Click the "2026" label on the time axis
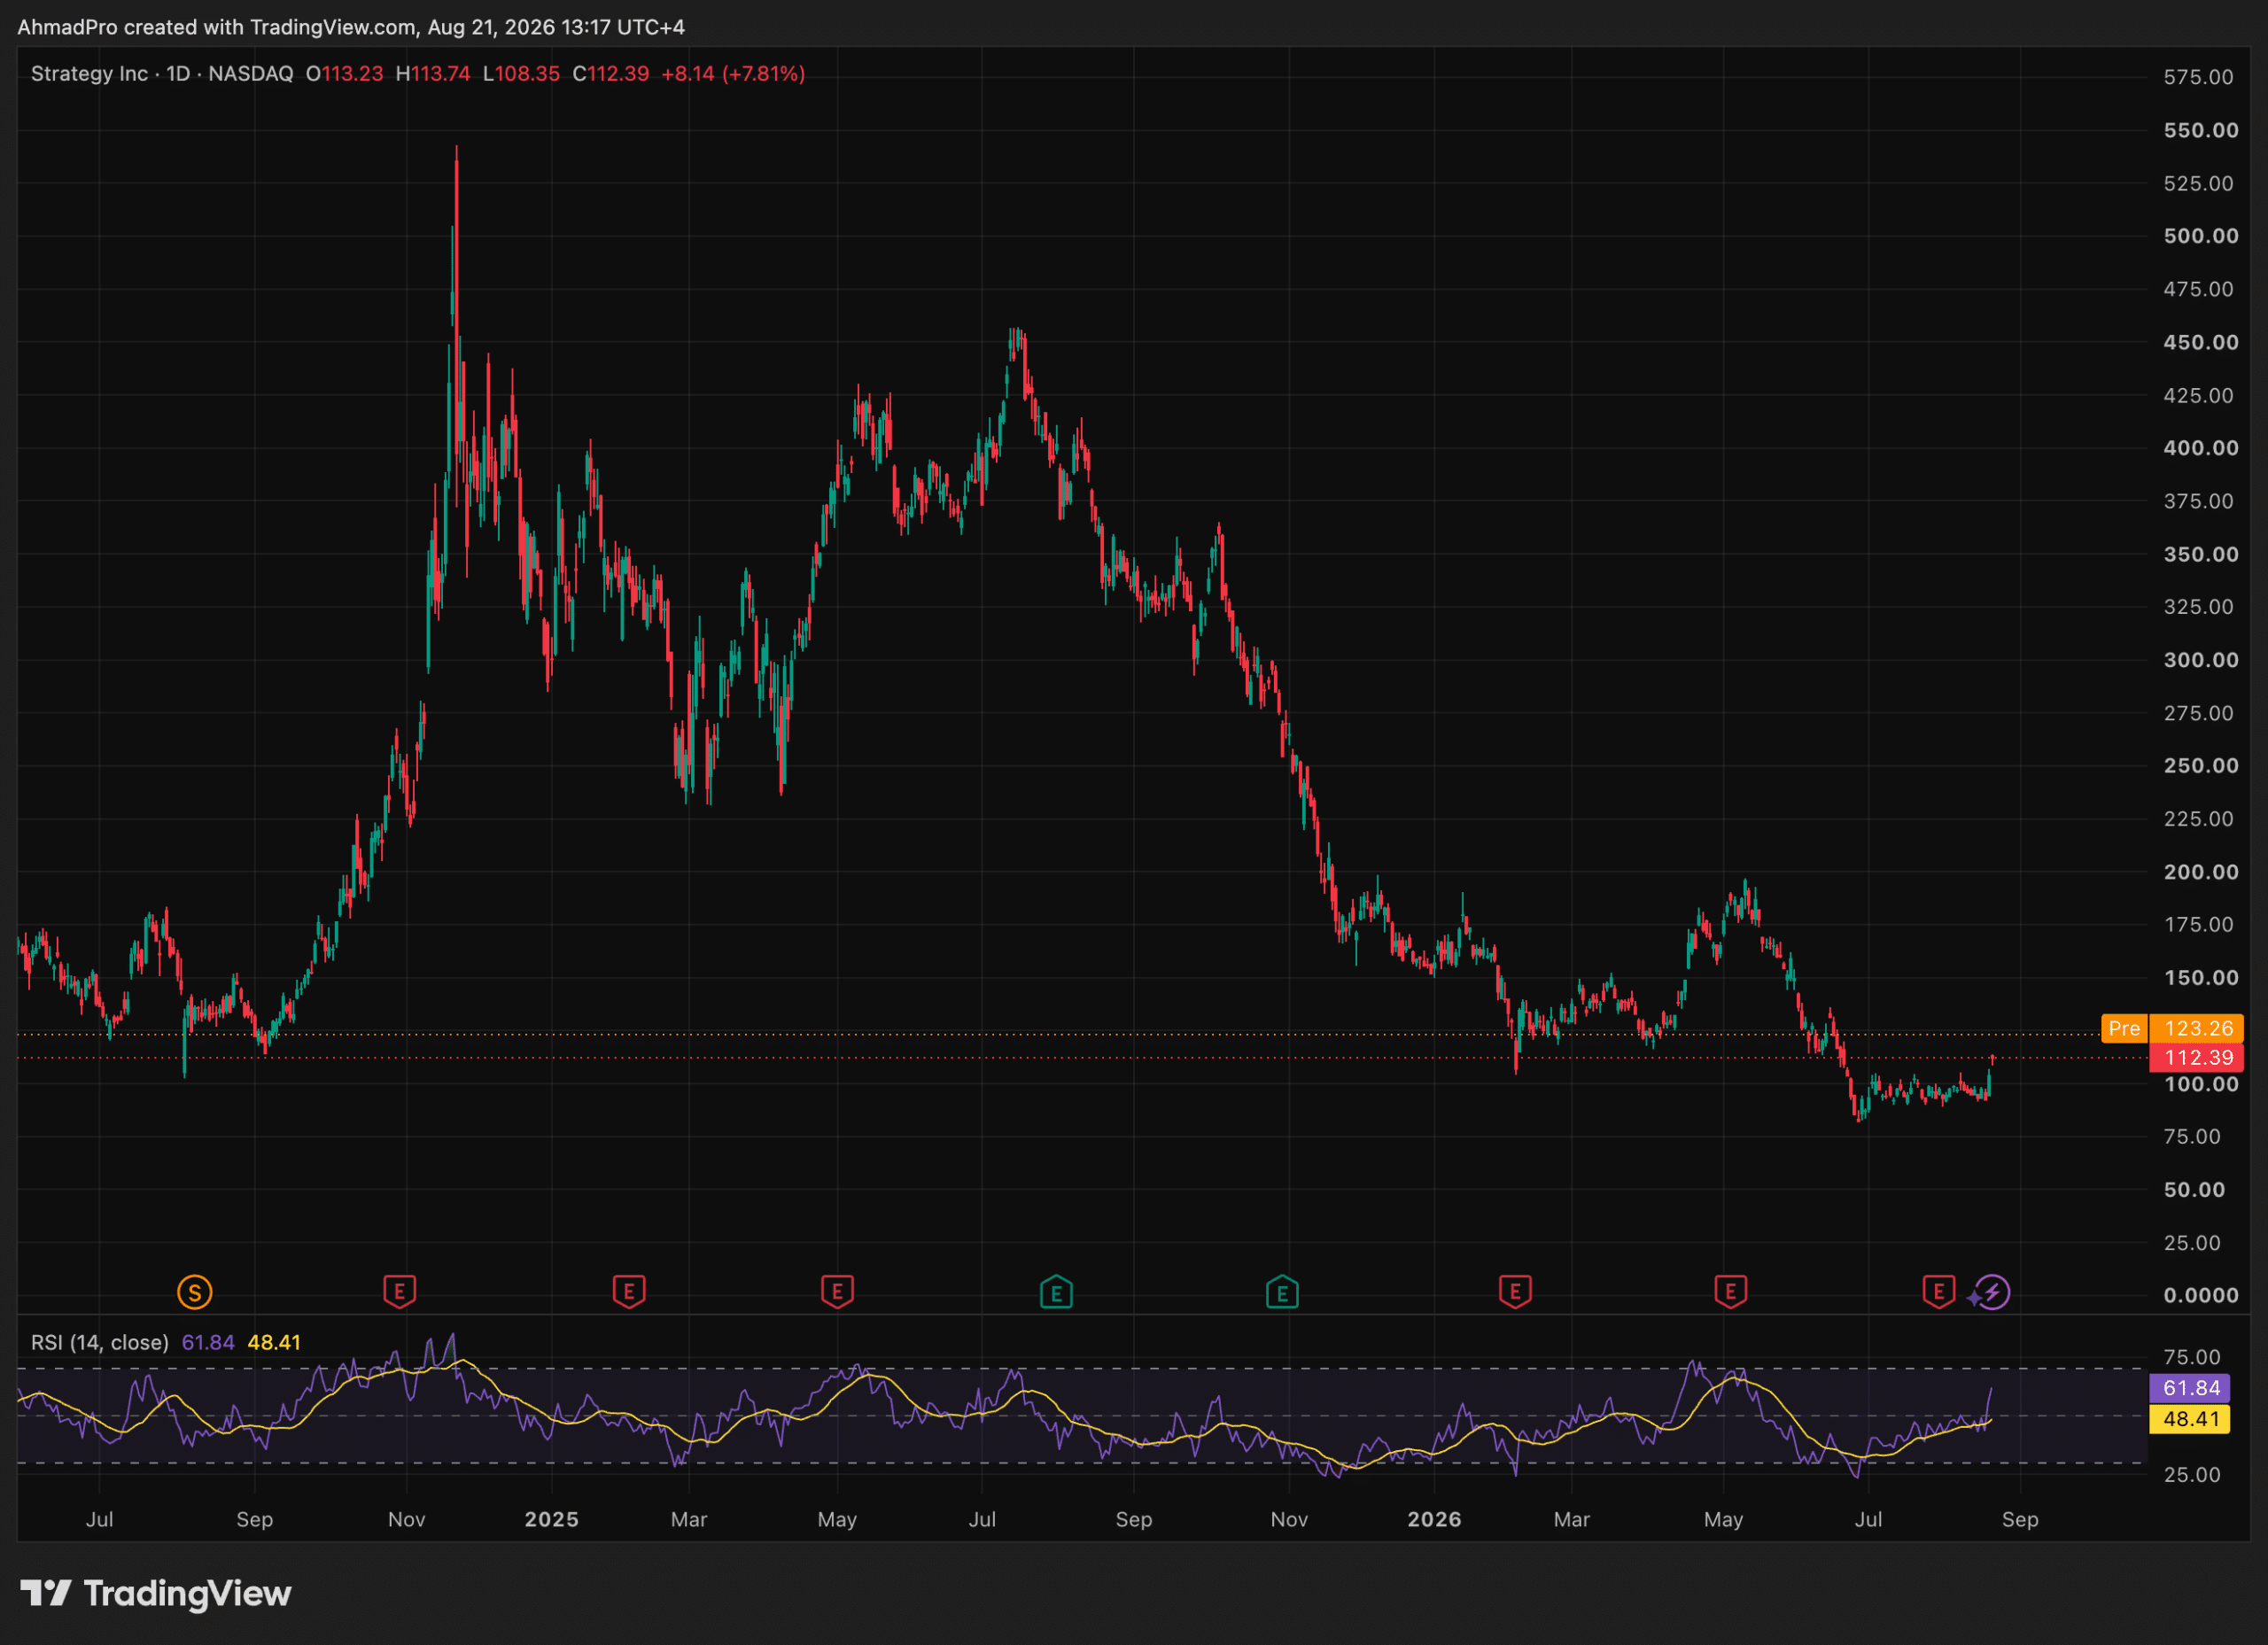The height and width of the screenshot is (1645, 2268). tap(1435, 1519)
